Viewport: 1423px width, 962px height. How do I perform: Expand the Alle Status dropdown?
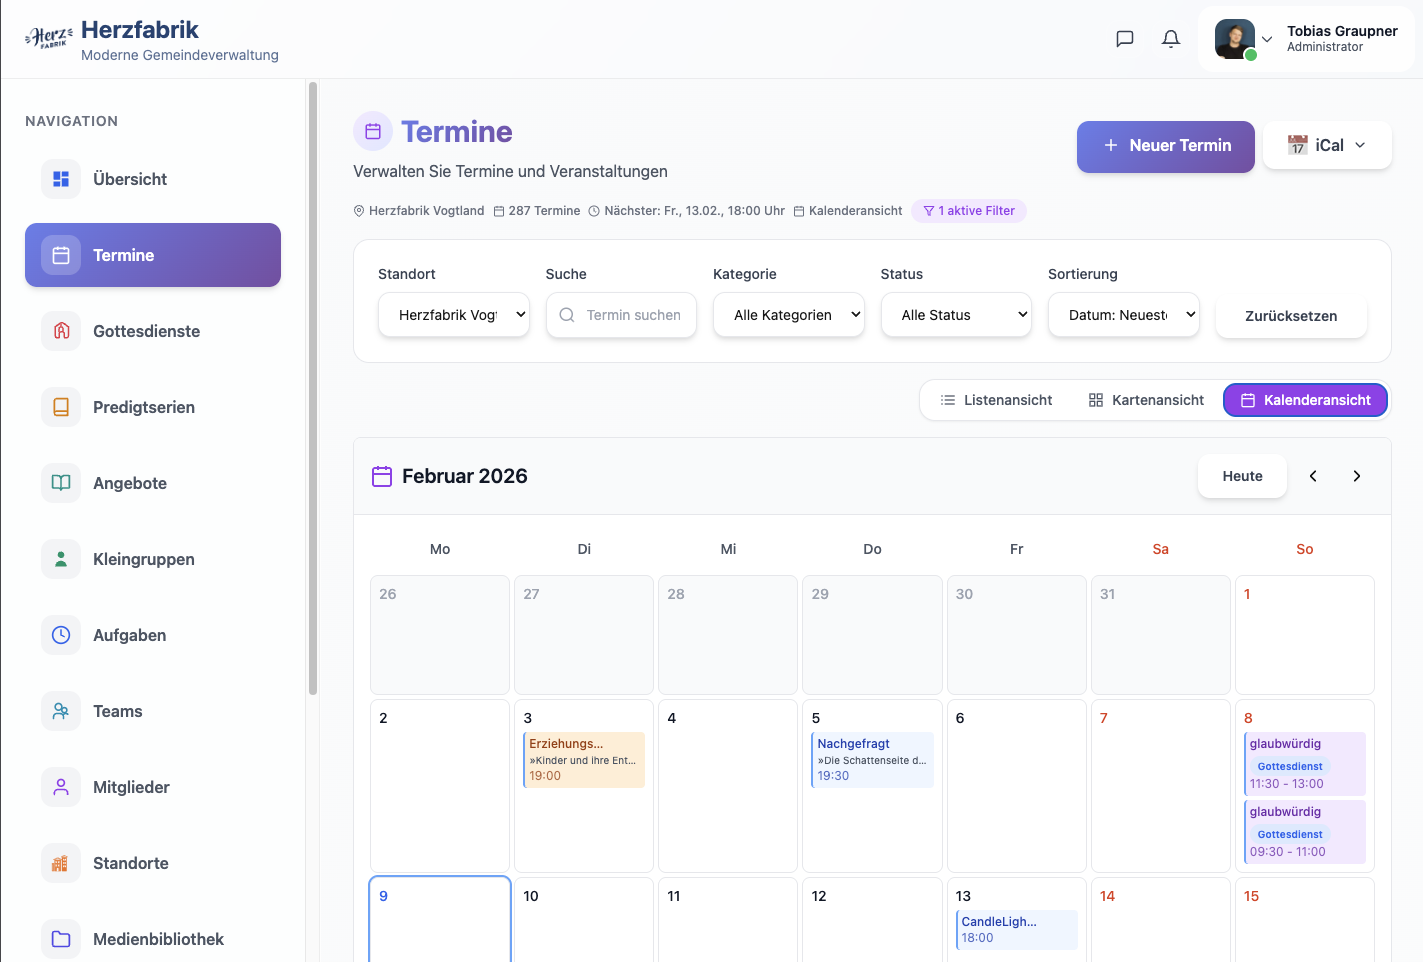pos(956,315)
